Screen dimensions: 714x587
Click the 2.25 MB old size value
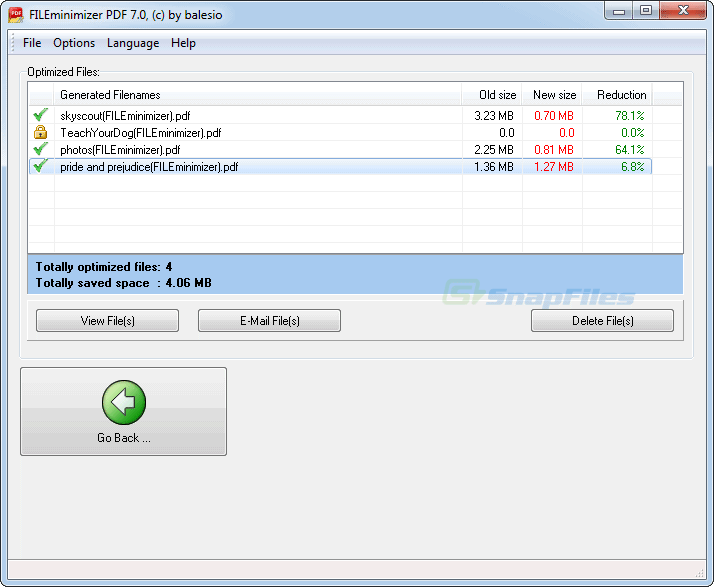494,150
